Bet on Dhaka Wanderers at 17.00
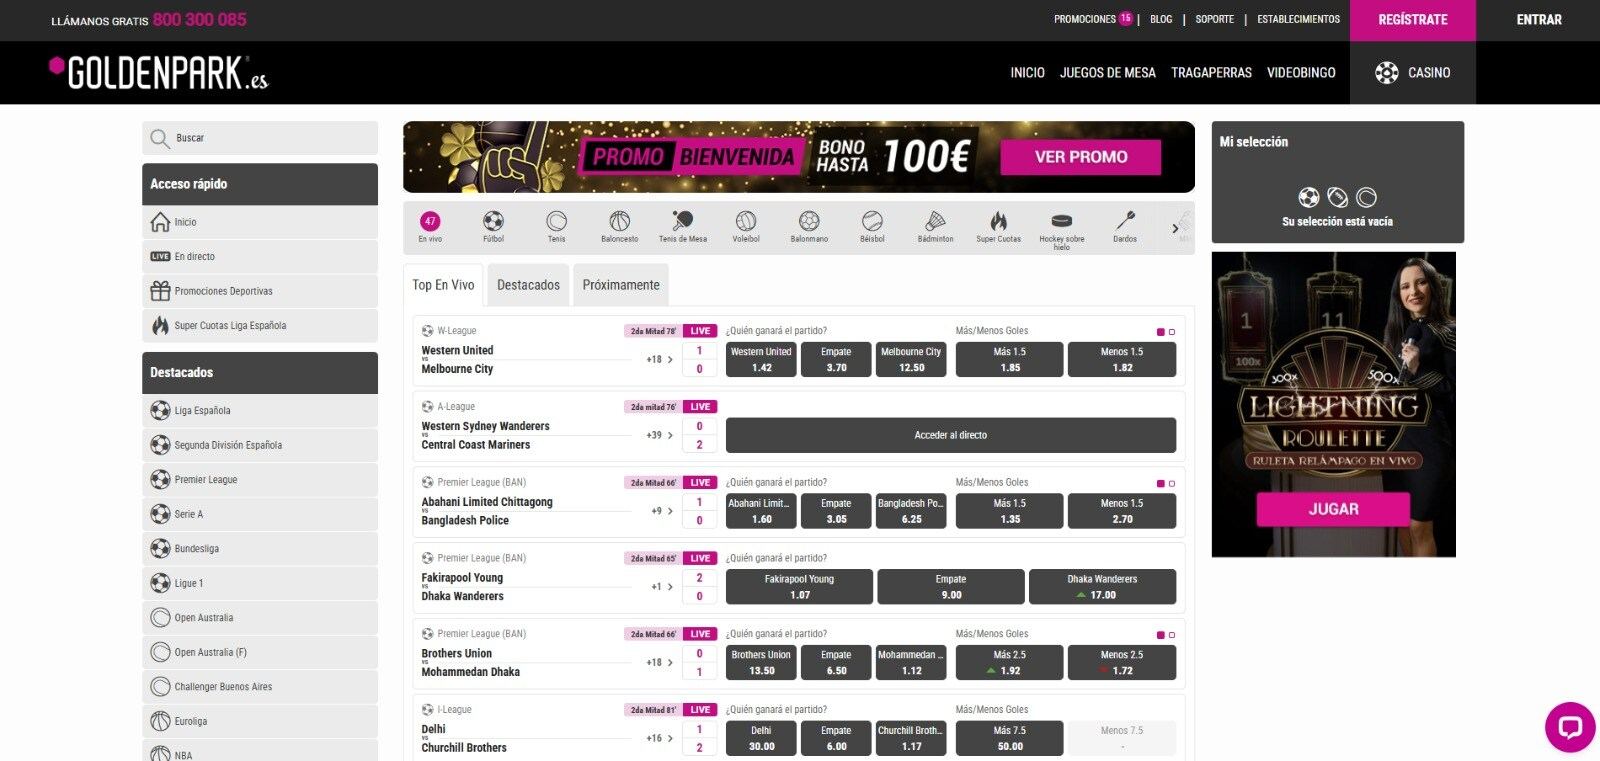Viewport: 1600px width, 761px height. (1102, 587)
